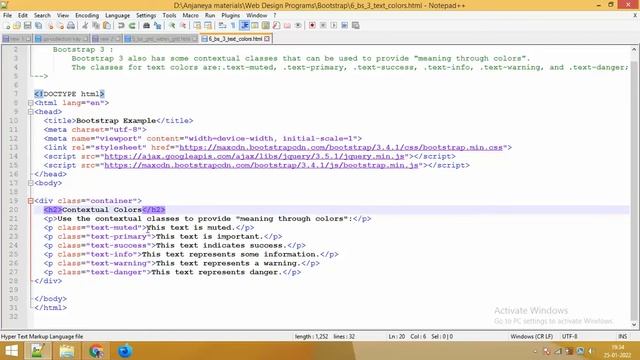Toggle Word Wrap in the toolbar
640x360 pixels.
pos(222,26)
